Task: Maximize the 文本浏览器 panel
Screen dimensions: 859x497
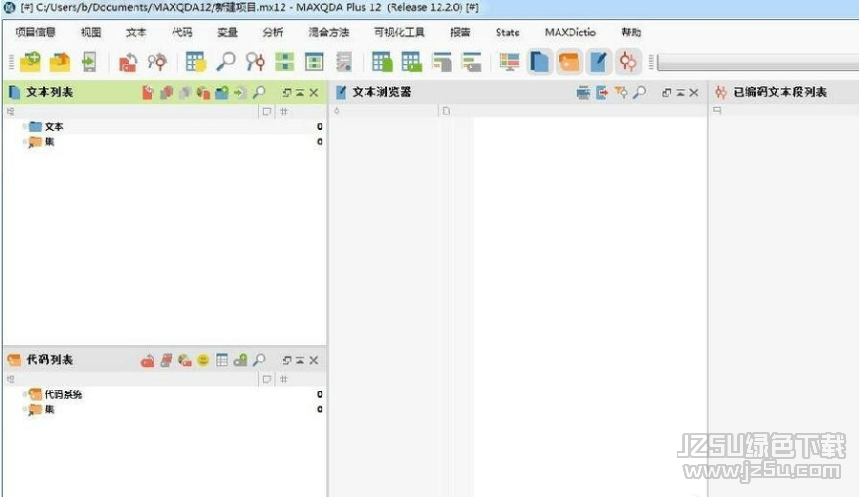Action: pyautogui.click(x=680, y=93)
